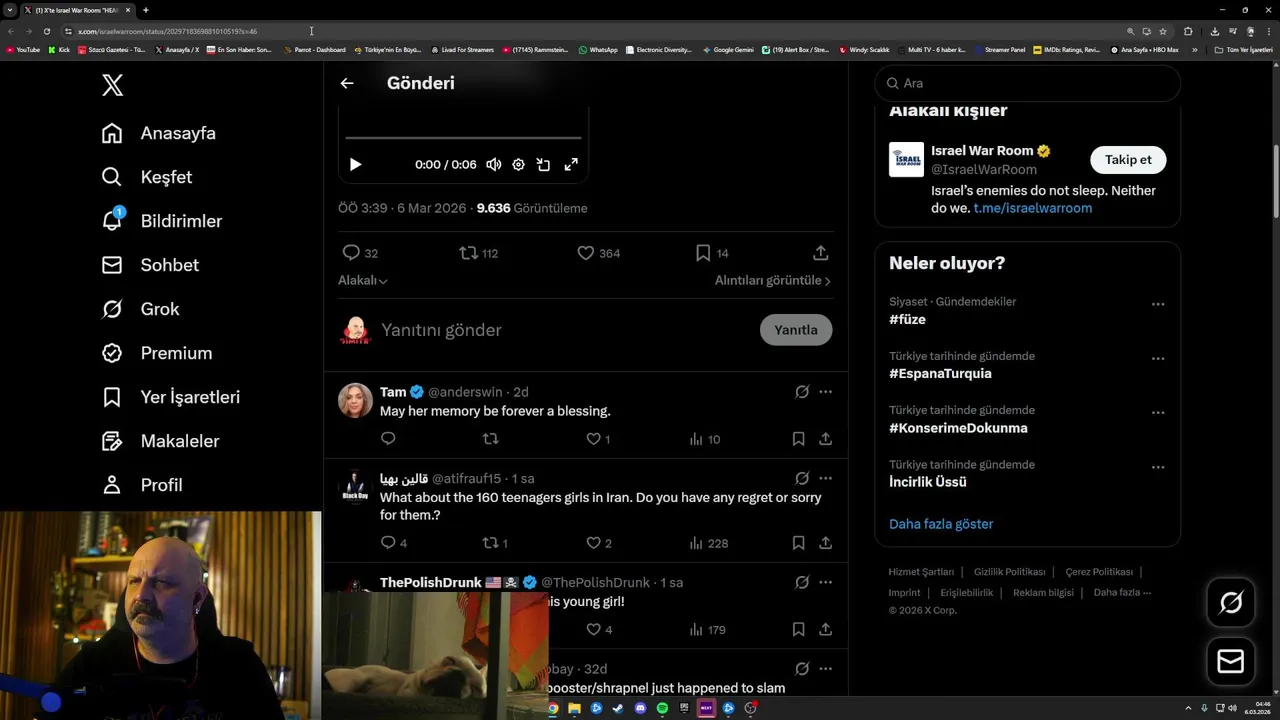1280x720 pixels.
Task: Open more options for #EspanaTurquia trend
Action: coord(1158,358)
